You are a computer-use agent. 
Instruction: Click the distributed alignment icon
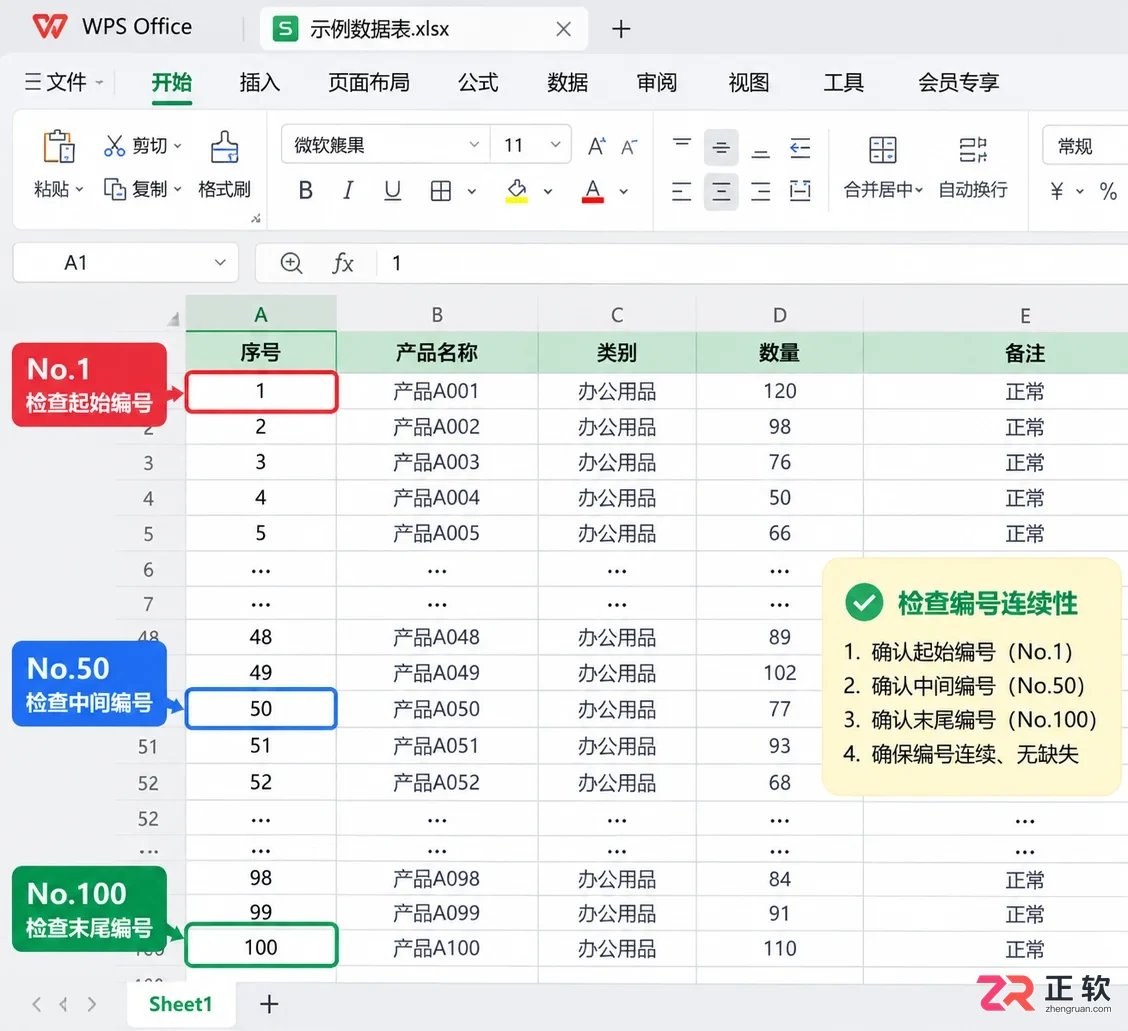click(x=800, y=191)
